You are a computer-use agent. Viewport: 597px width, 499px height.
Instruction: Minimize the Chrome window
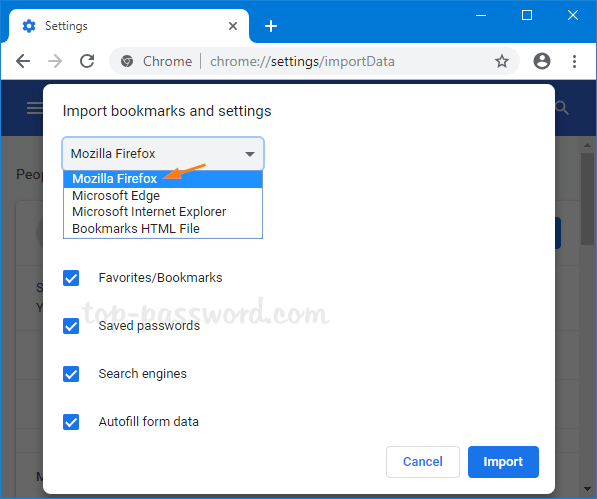(x=481, y=16)
